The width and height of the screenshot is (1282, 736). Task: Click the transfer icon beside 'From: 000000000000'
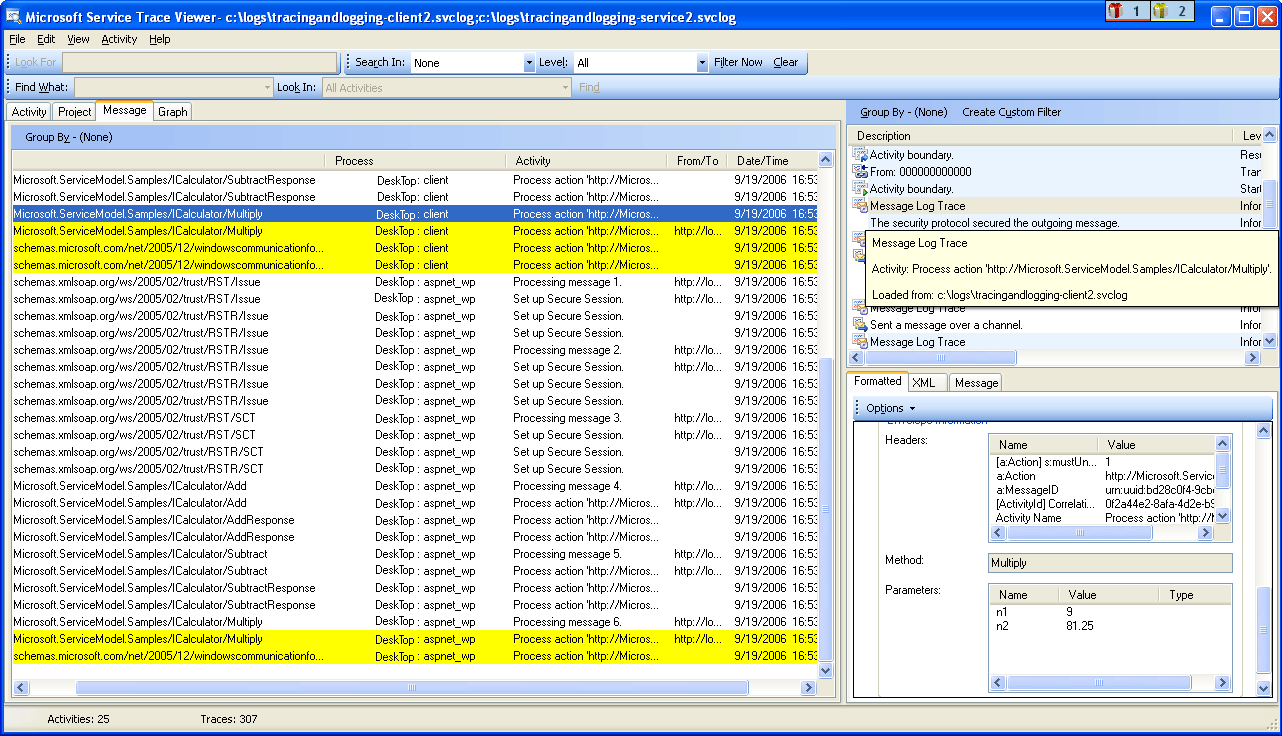pos(858,172)
